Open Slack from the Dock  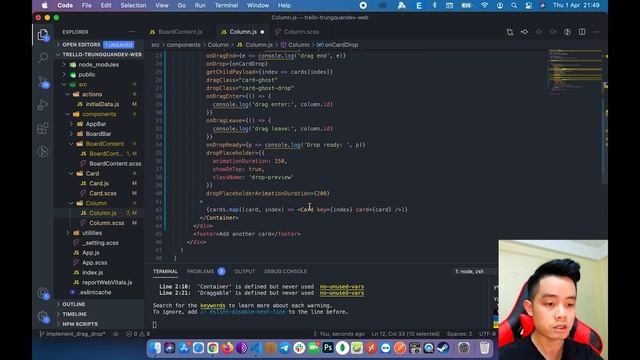pyautogui.click(x=299, y=348)
